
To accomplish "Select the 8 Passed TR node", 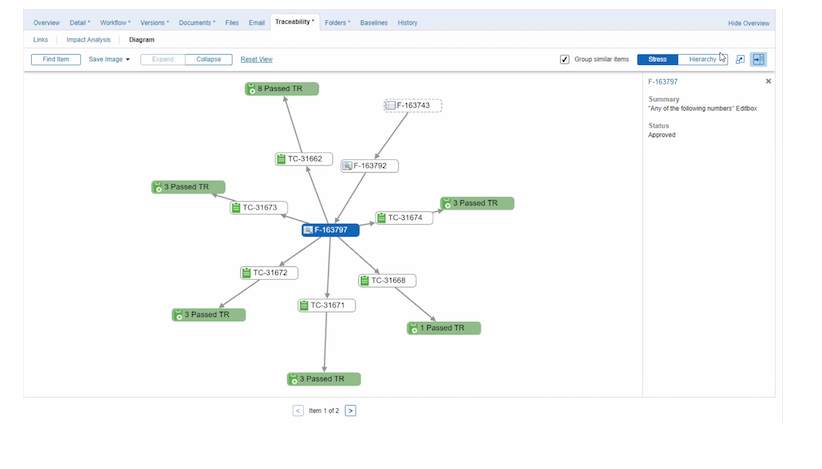I will point(282,89).
